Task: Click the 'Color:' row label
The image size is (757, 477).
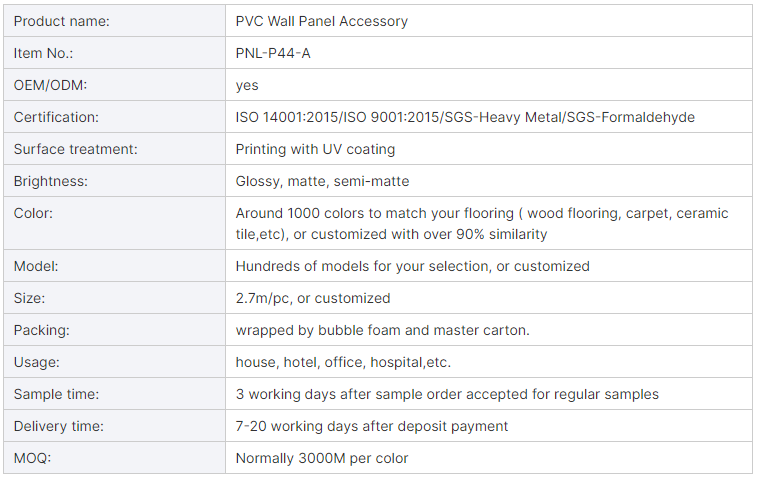Action: point(33,213)
